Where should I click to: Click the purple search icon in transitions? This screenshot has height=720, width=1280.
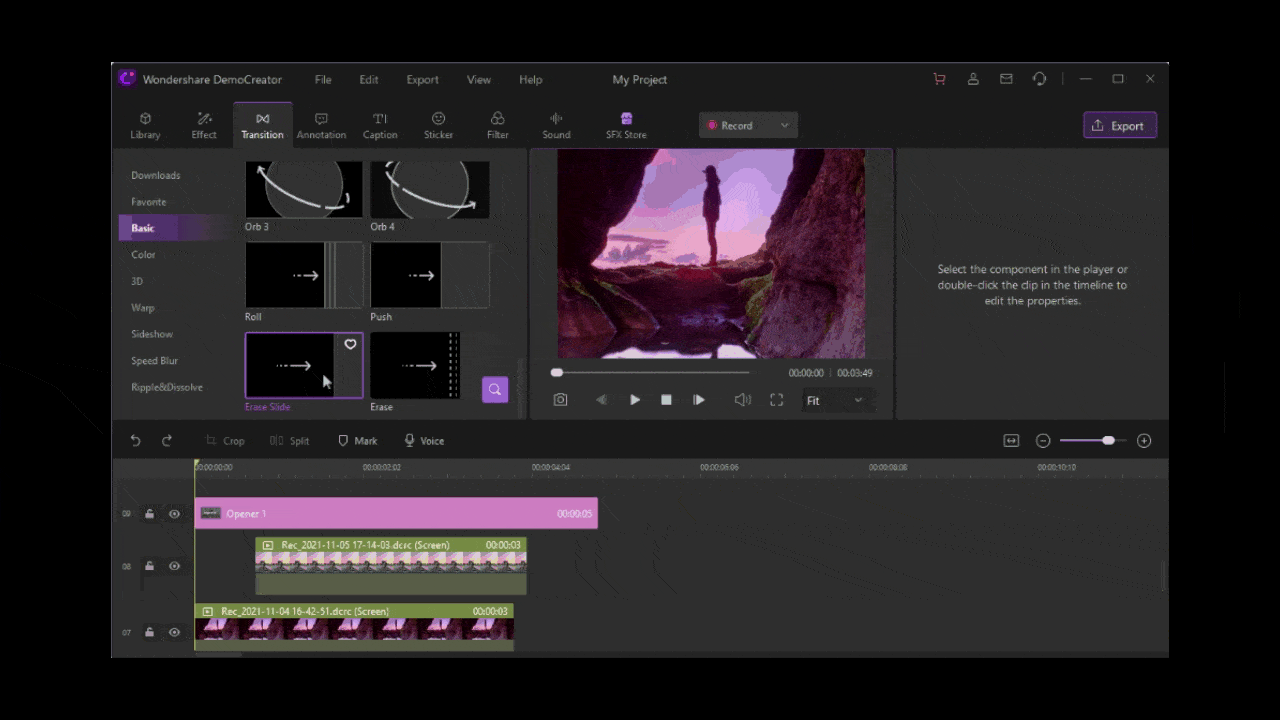494,390
